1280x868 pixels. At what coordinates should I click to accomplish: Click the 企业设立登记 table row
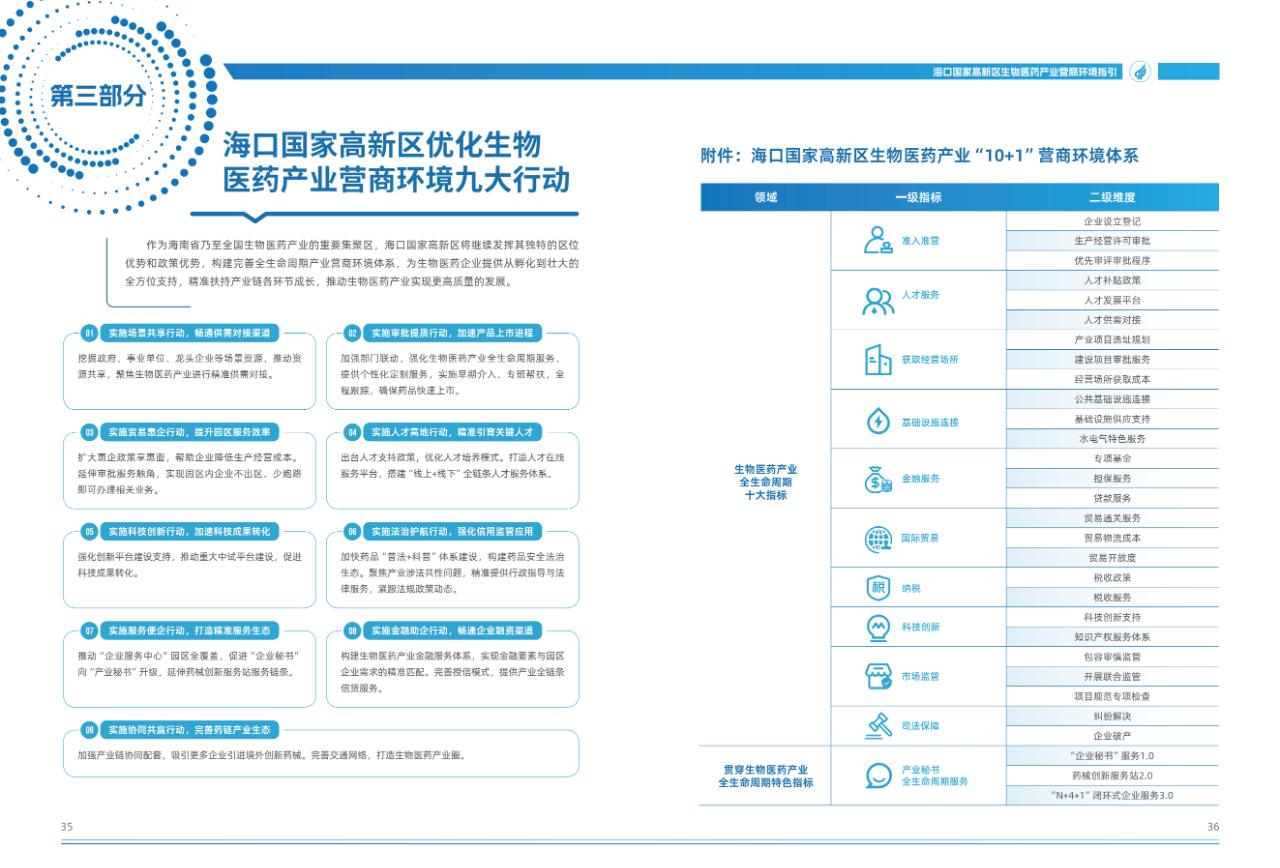click(x=1111, y=222)
